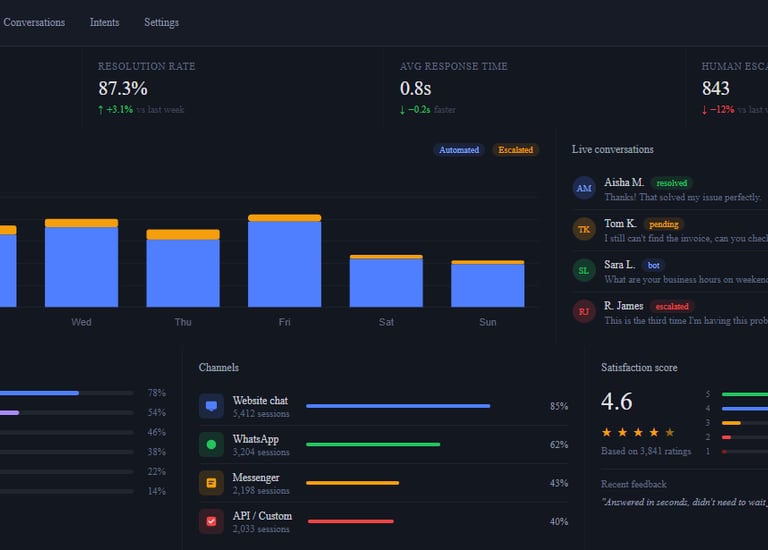This screenshot has width=768, height=550.
Task: Click the Thursday bar in the chart
Action: click(183, 268)
